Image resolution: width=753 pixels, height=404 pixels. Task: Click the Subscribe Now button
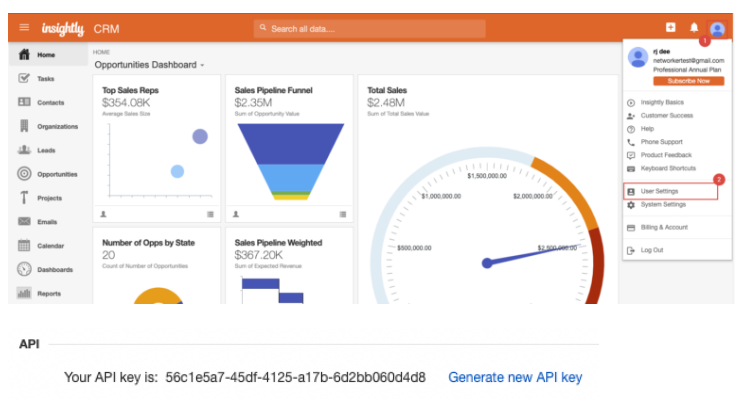(688, 81)
